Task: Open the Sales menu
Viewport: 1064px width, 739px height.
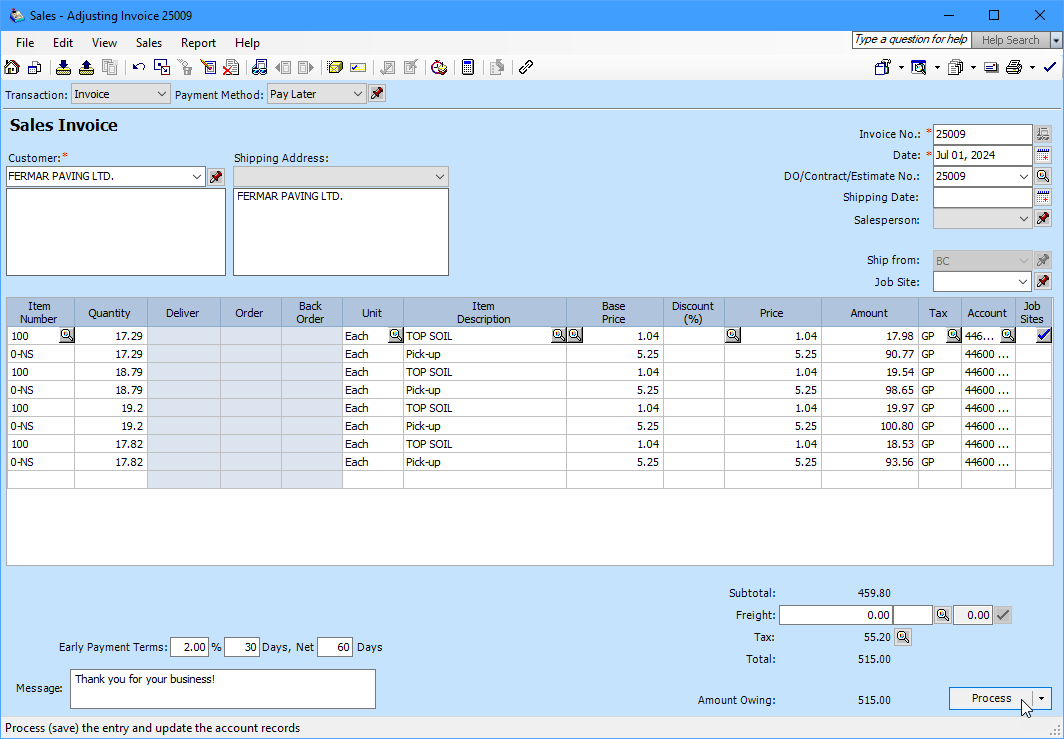Action: click(149, 43)
